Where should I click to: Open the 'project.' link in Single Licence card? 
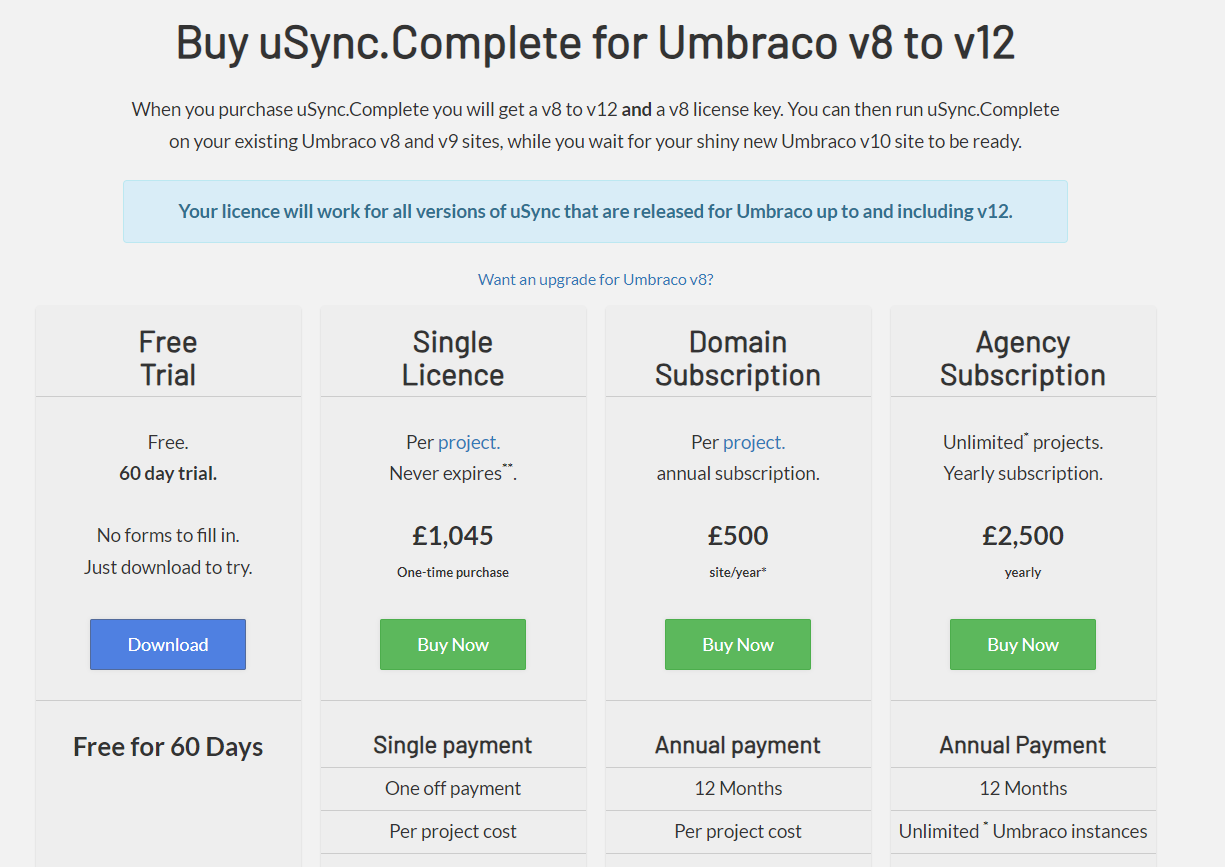[470, 441]
